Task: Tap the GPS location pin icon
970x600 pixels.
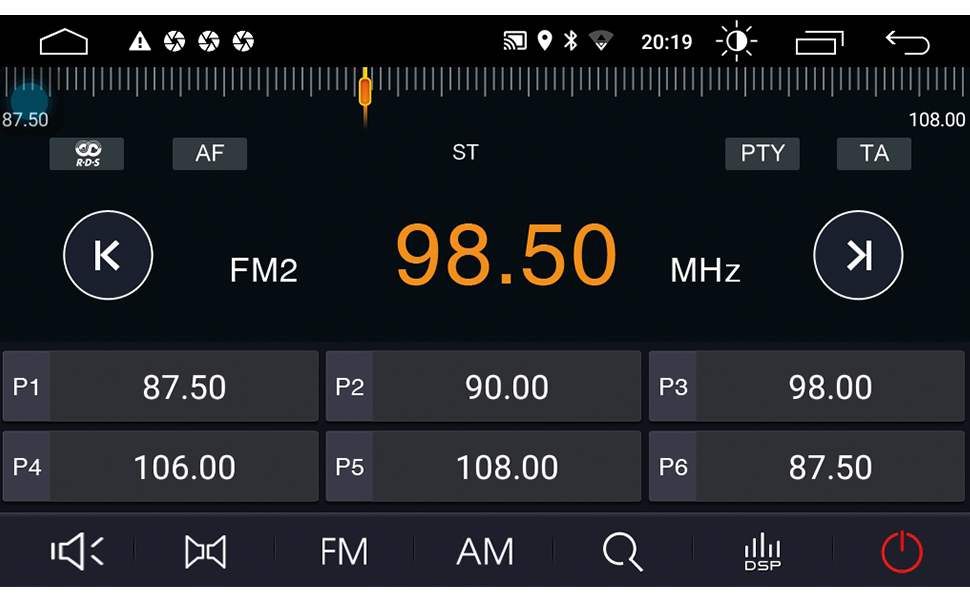Action: click(x=544, y=41)
